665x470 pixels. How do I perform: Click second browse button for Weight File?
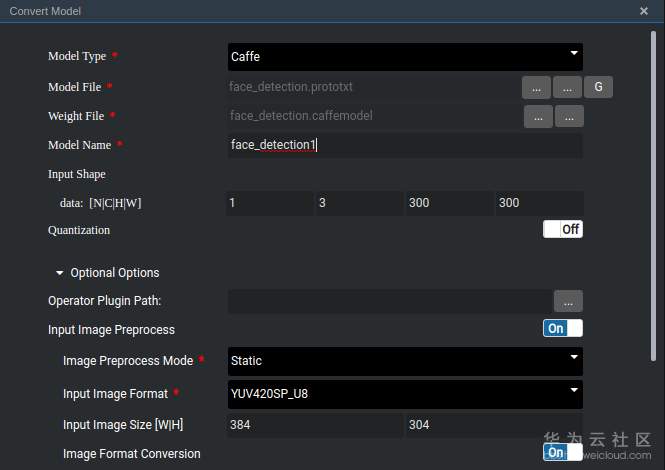tap(569, 117)
